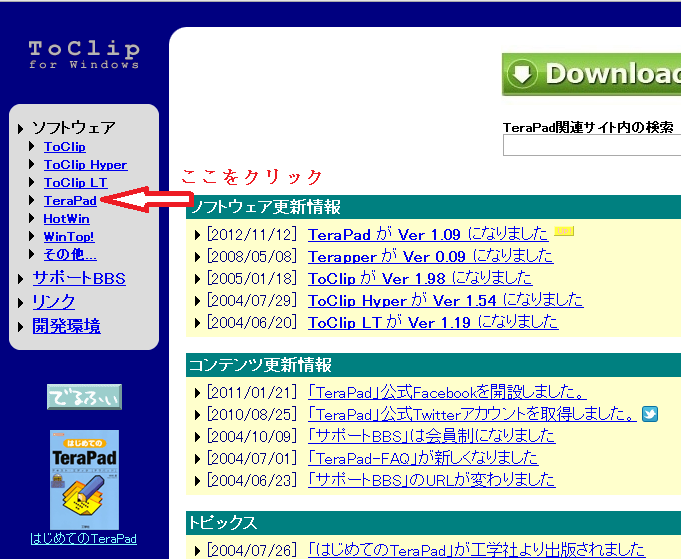Open 「はじめてのTeraPad」が工学社より出版されました link
Screen dimensions: 681x559
477,550
